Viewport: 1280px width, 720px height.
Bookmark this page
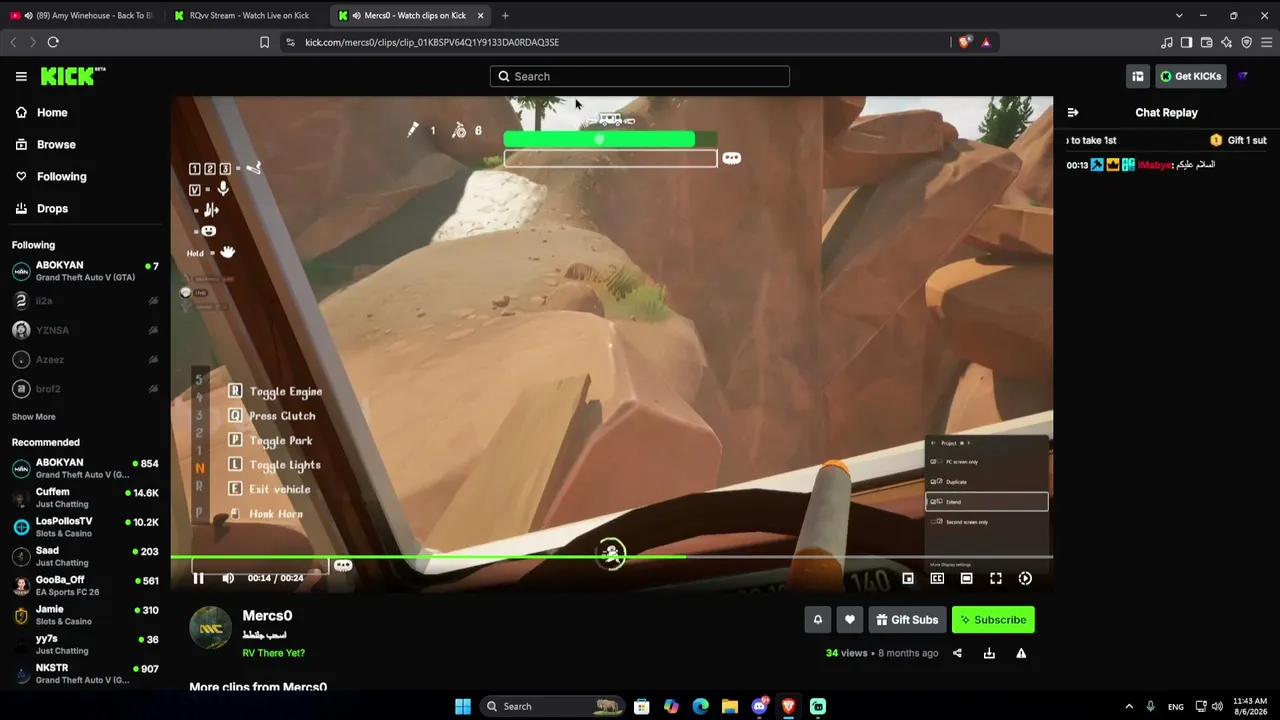[x=264, y=42]
